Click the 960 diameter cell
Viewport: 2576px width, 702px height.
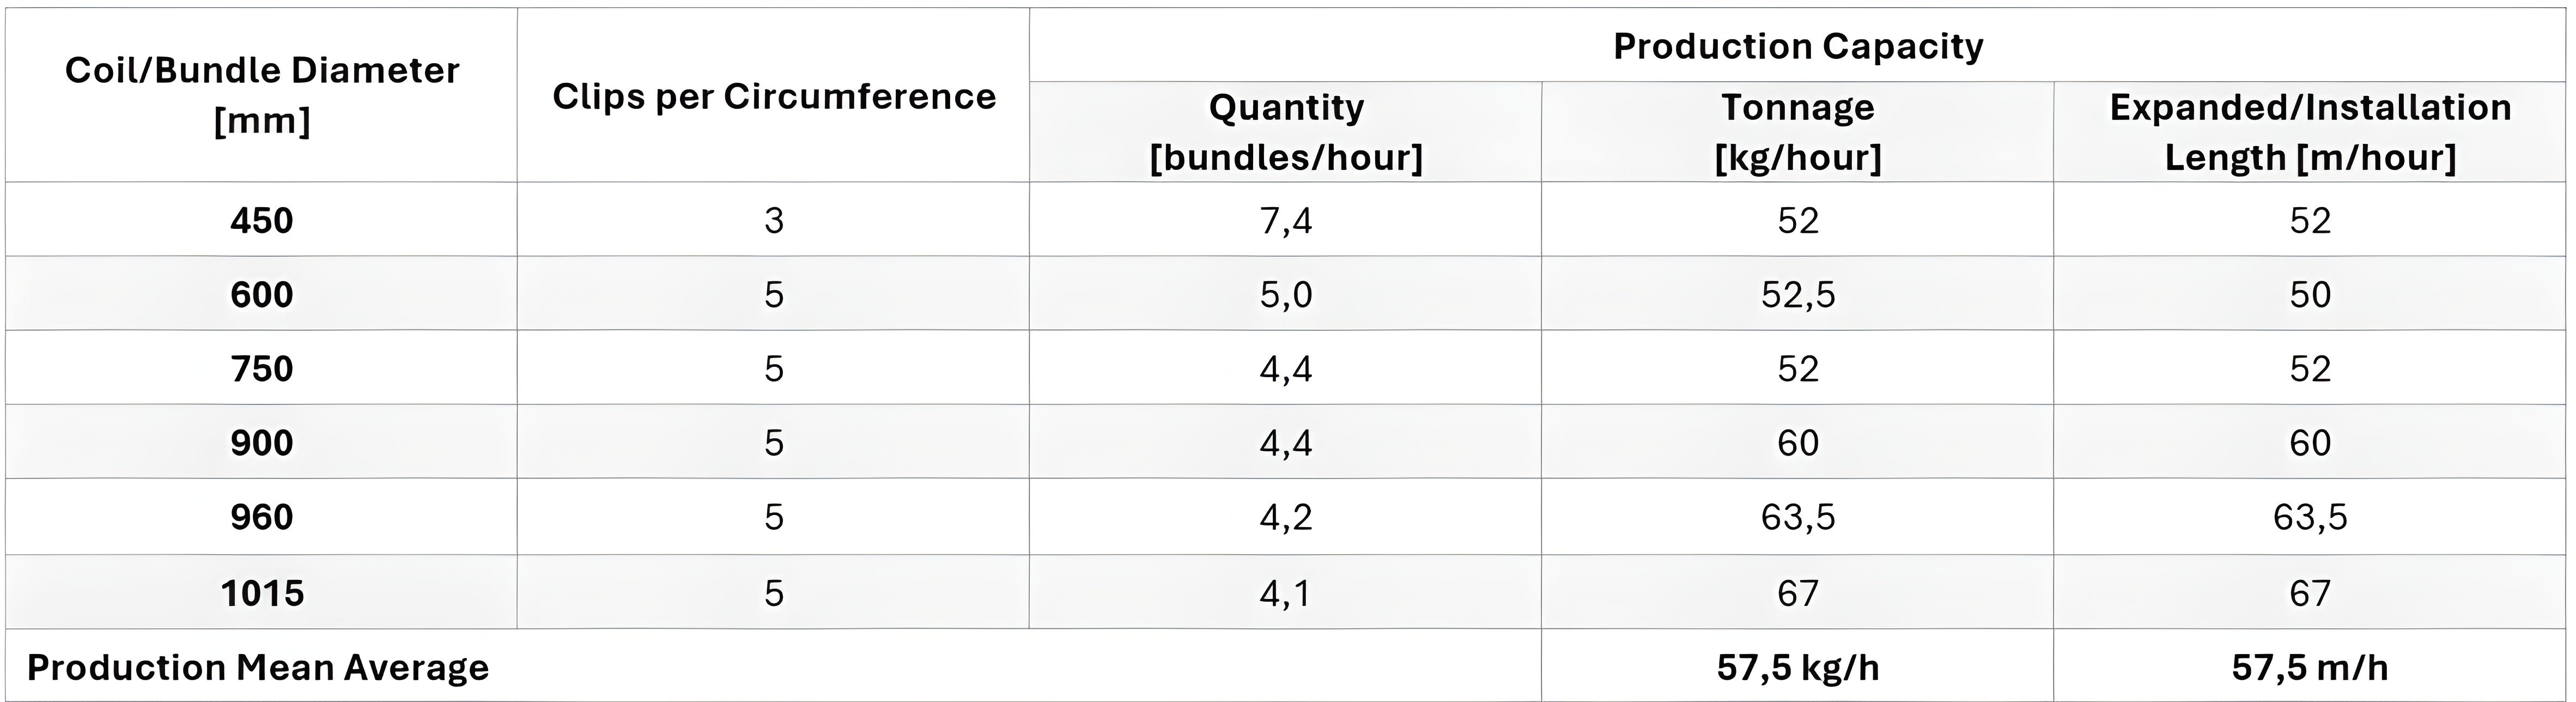coord(262,516)
